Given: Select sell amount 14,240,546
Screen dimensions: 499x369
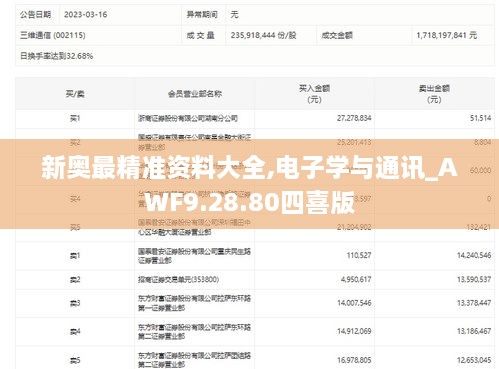Looking at the screenshot, I should coord(474,256).
